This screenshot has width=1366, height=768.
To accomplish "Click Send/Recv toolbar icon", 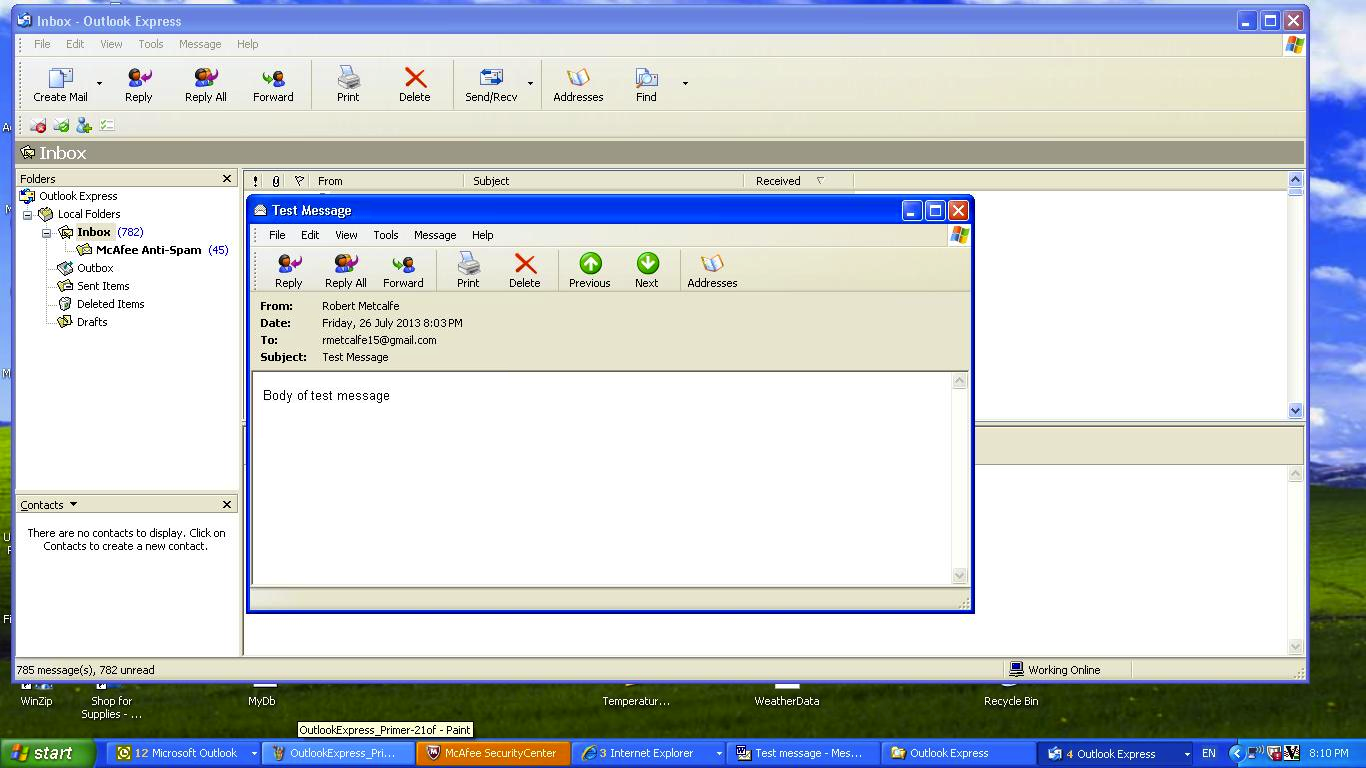I will point(491,84).
